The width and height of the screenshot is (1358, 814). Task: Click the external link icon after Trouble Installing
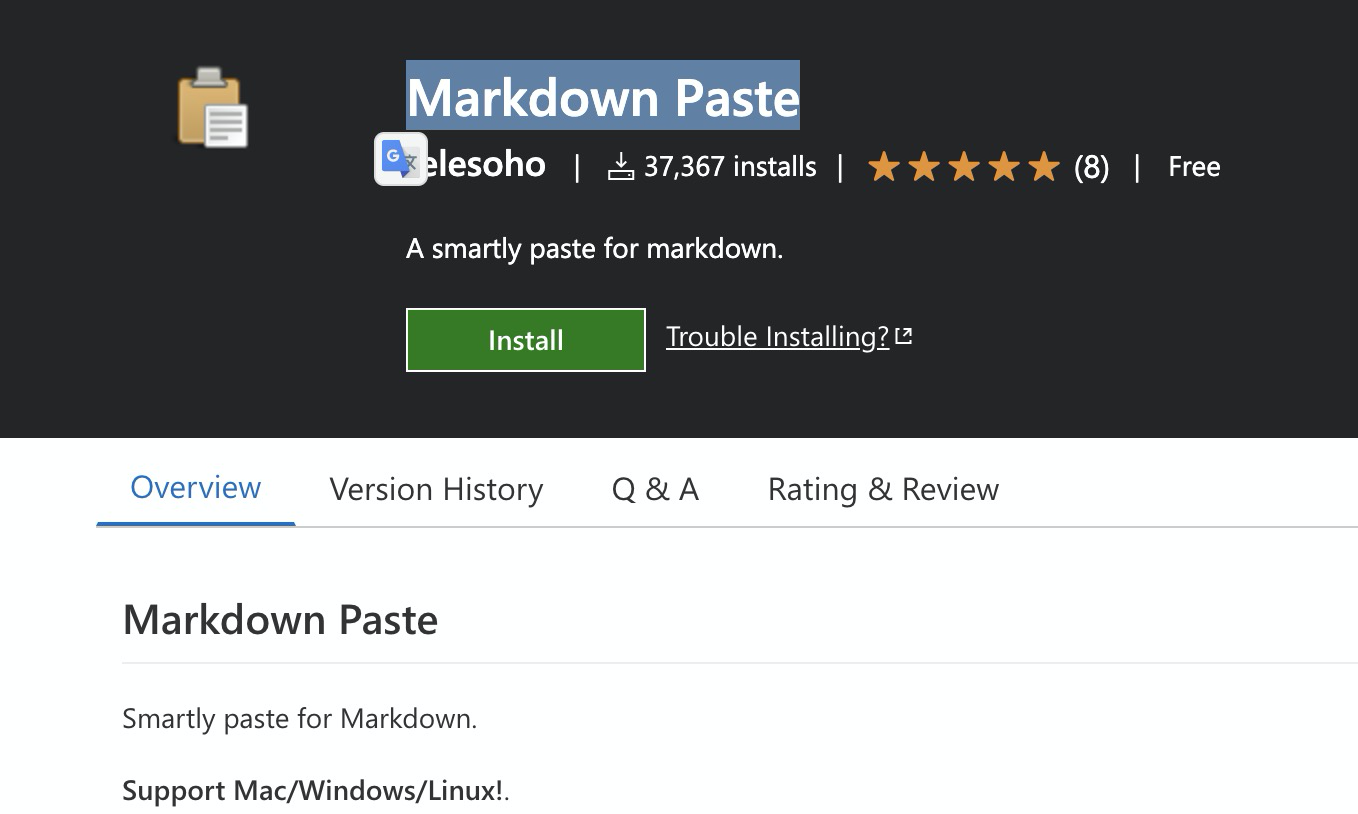click(x=904, y=336)
